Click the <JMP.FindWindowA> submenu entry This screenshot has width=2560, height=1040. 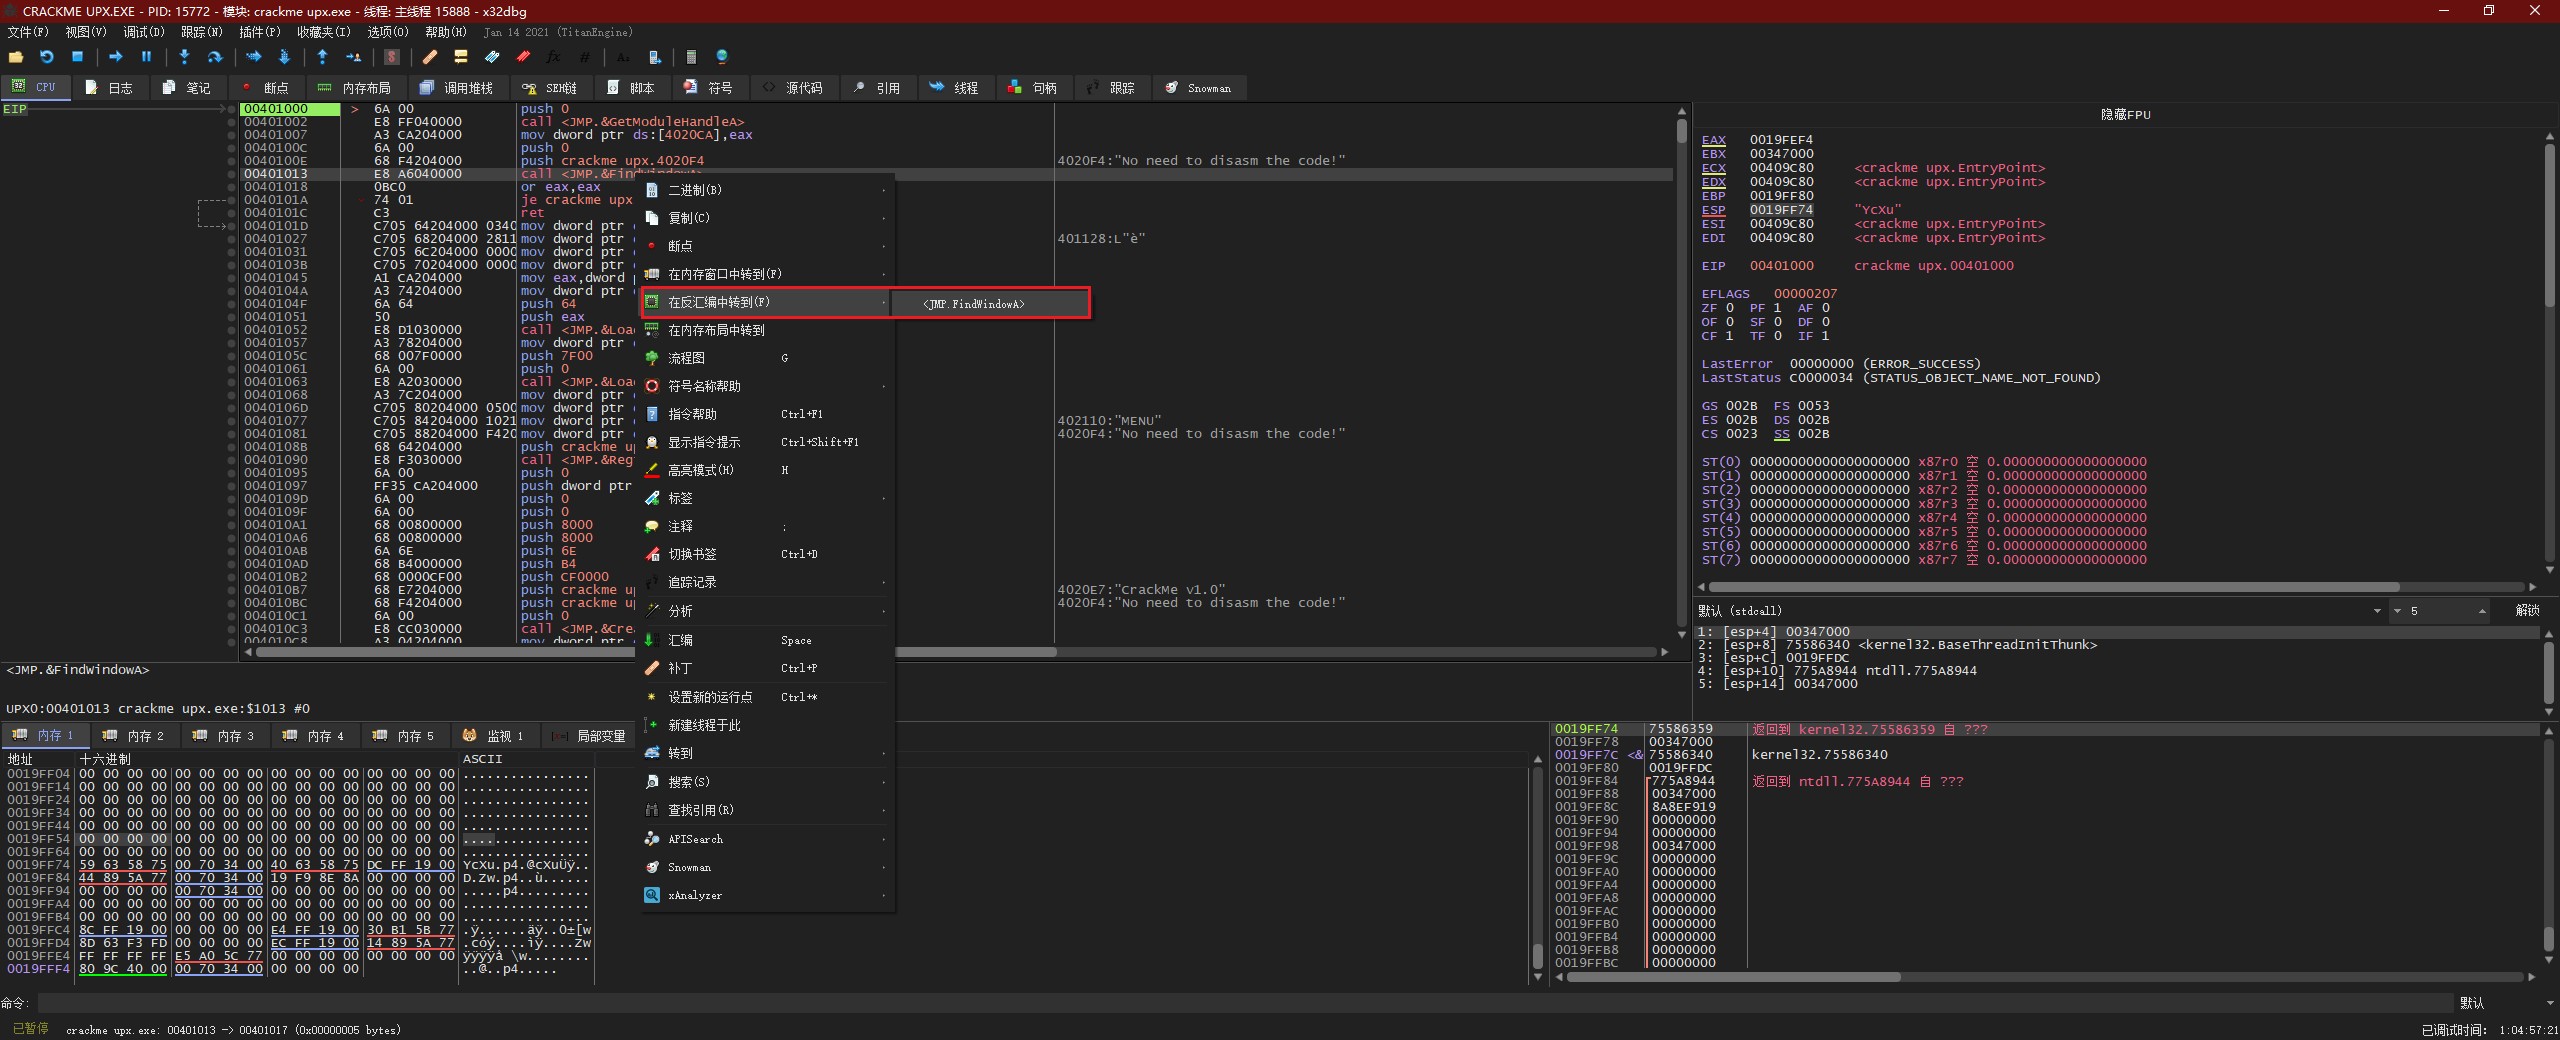[x=974, y=304]
